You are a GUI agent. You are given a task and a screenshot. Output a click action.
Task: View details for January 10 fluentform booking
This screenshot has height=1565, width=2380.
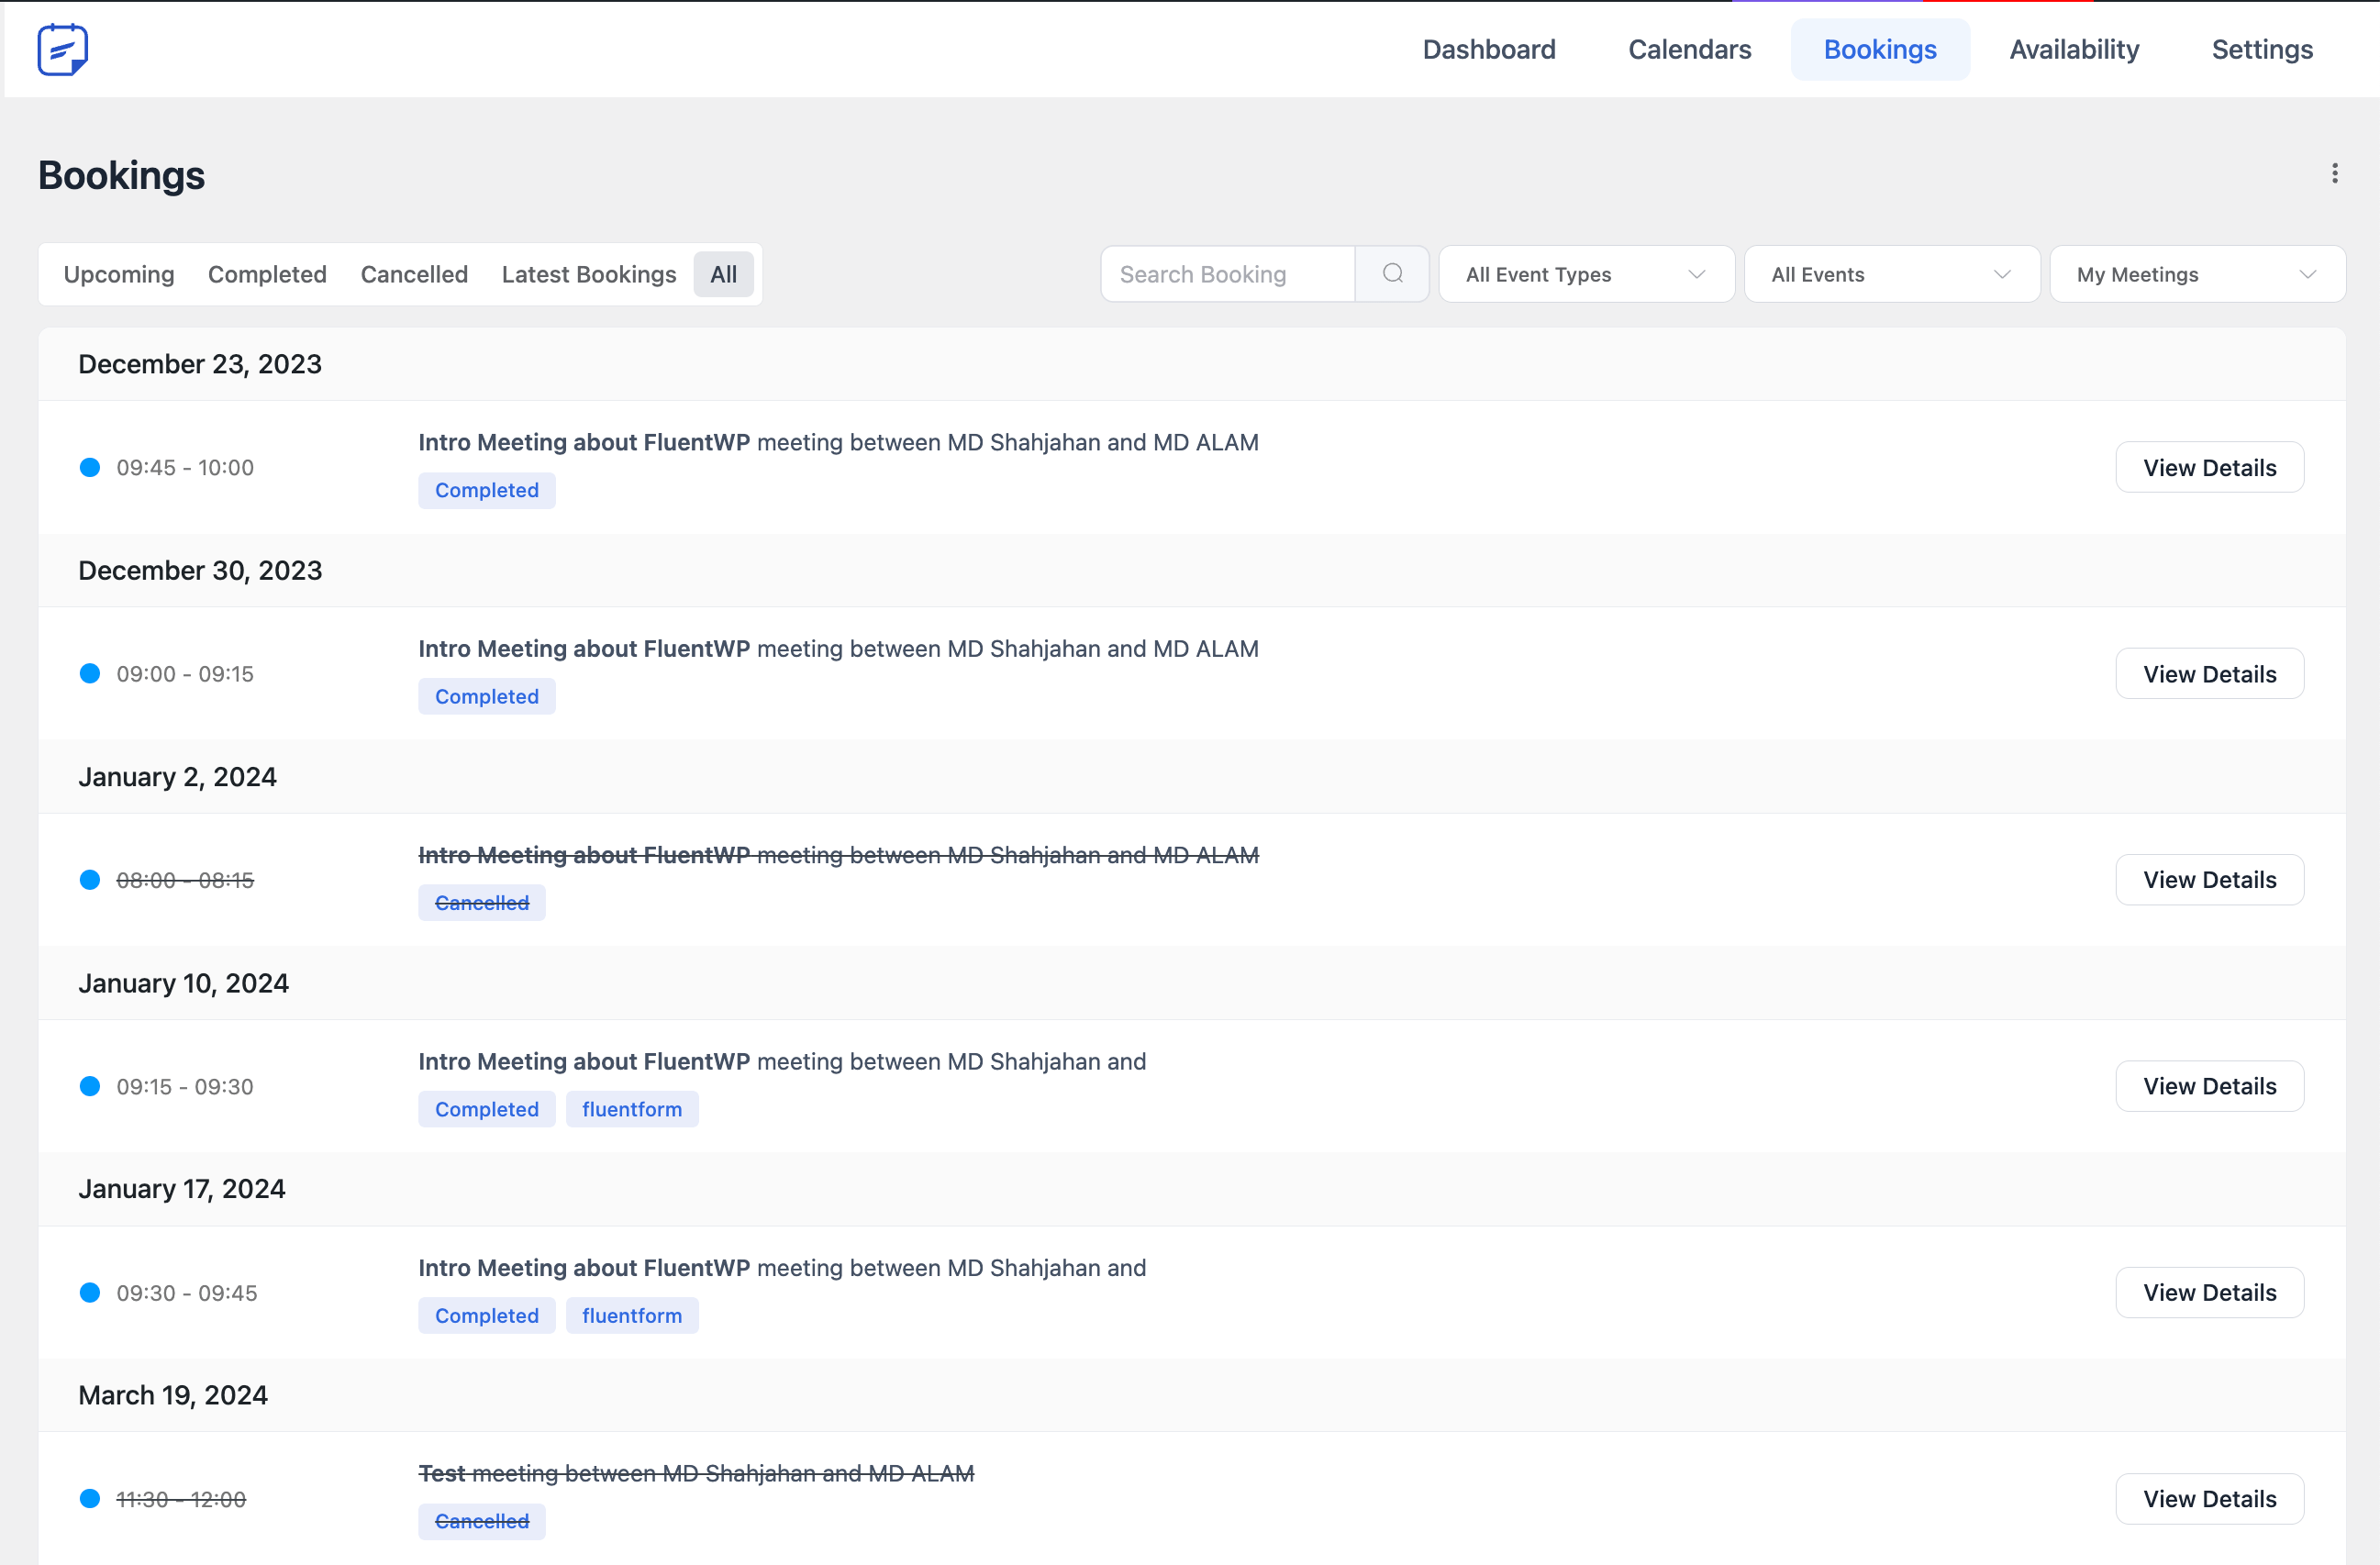[2208, 1084]
